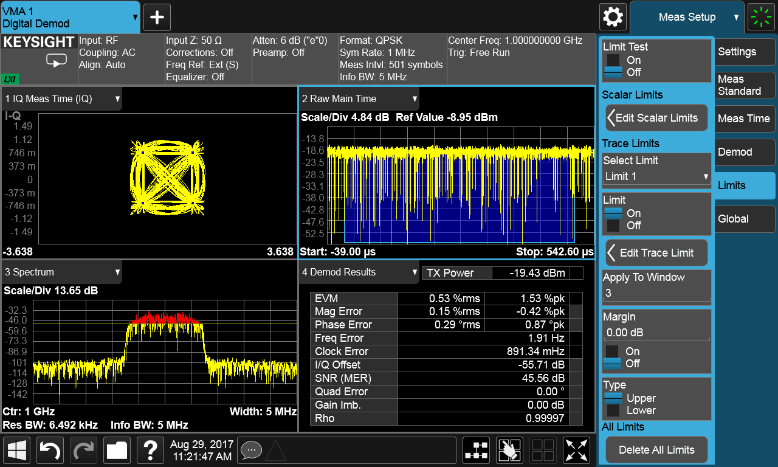Click the Delete All Limits button

pyautogui.click(x=656, y=448)
